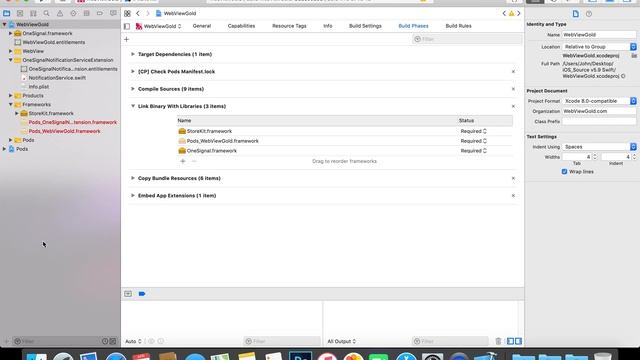Add a new build phase
The image size is (640, 360).
(127, 40)
